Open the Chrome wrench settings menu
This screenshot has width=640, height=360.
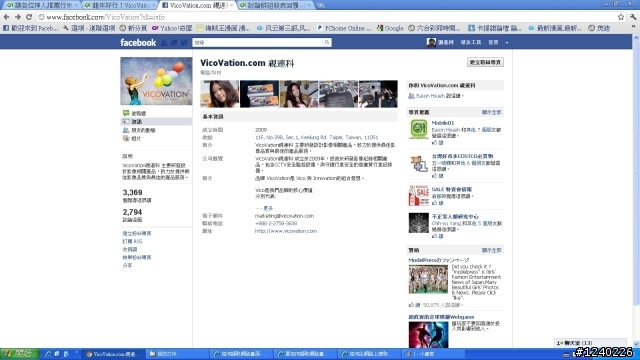click(x=633, y=17)
